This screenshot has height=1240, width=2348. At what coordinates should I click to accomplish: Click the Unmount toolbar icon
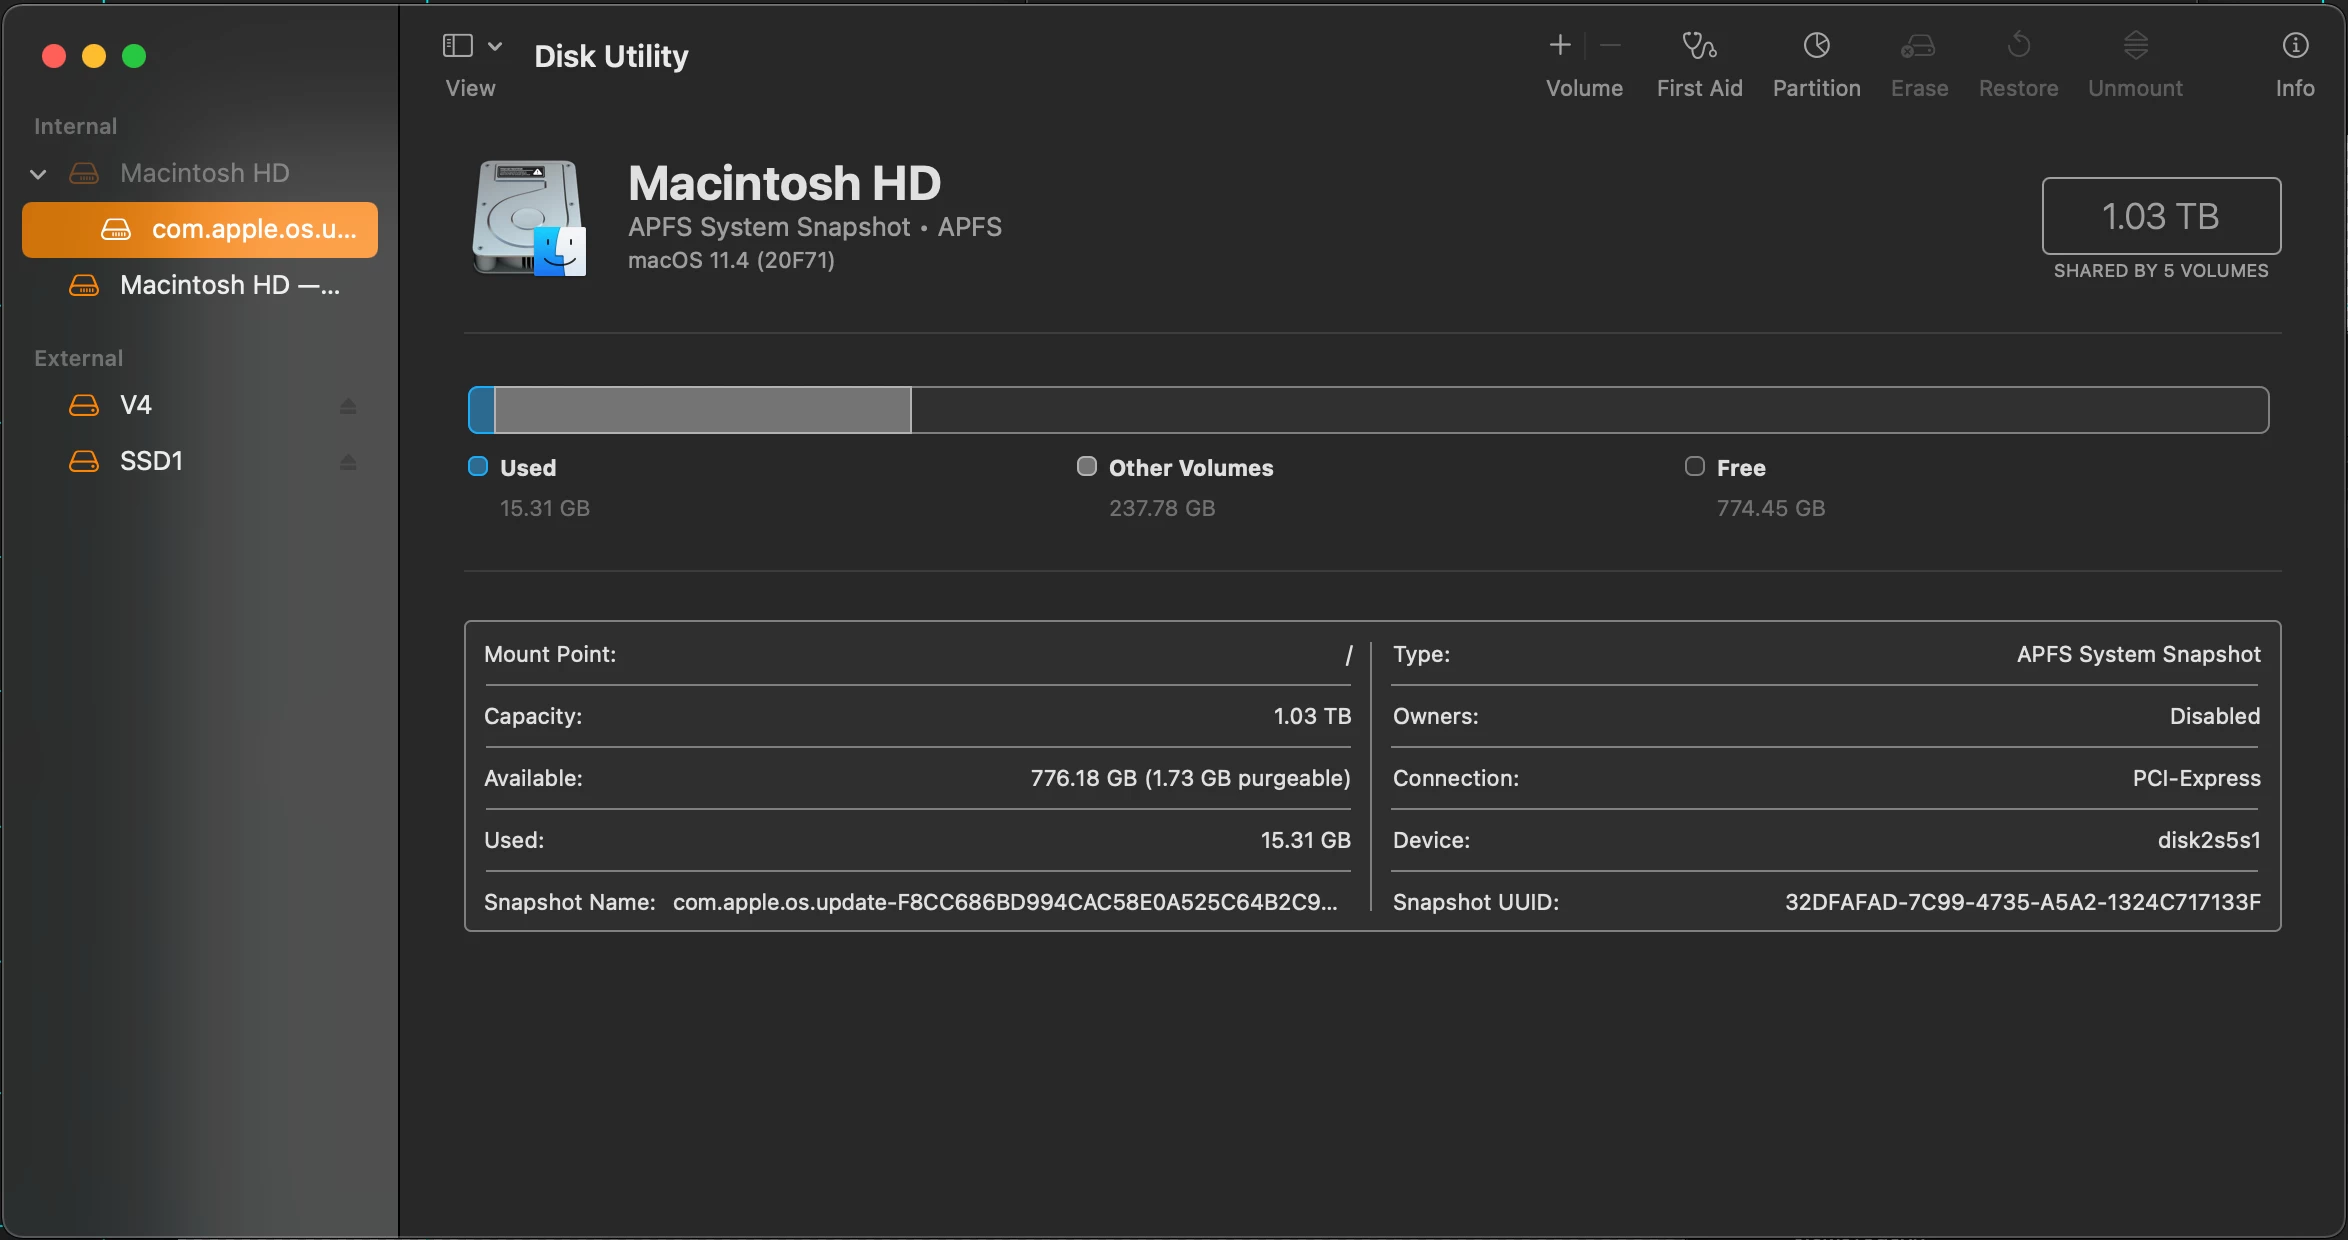click(x=2135, y=46)
